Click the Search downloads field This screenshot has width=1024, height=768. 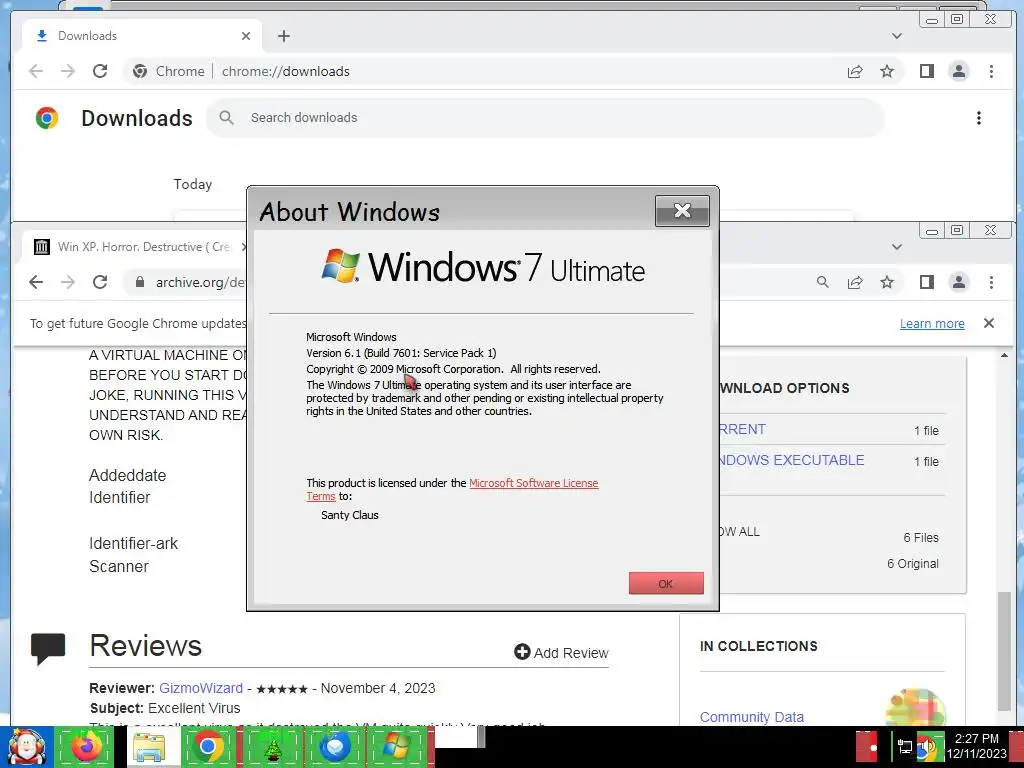545,118
